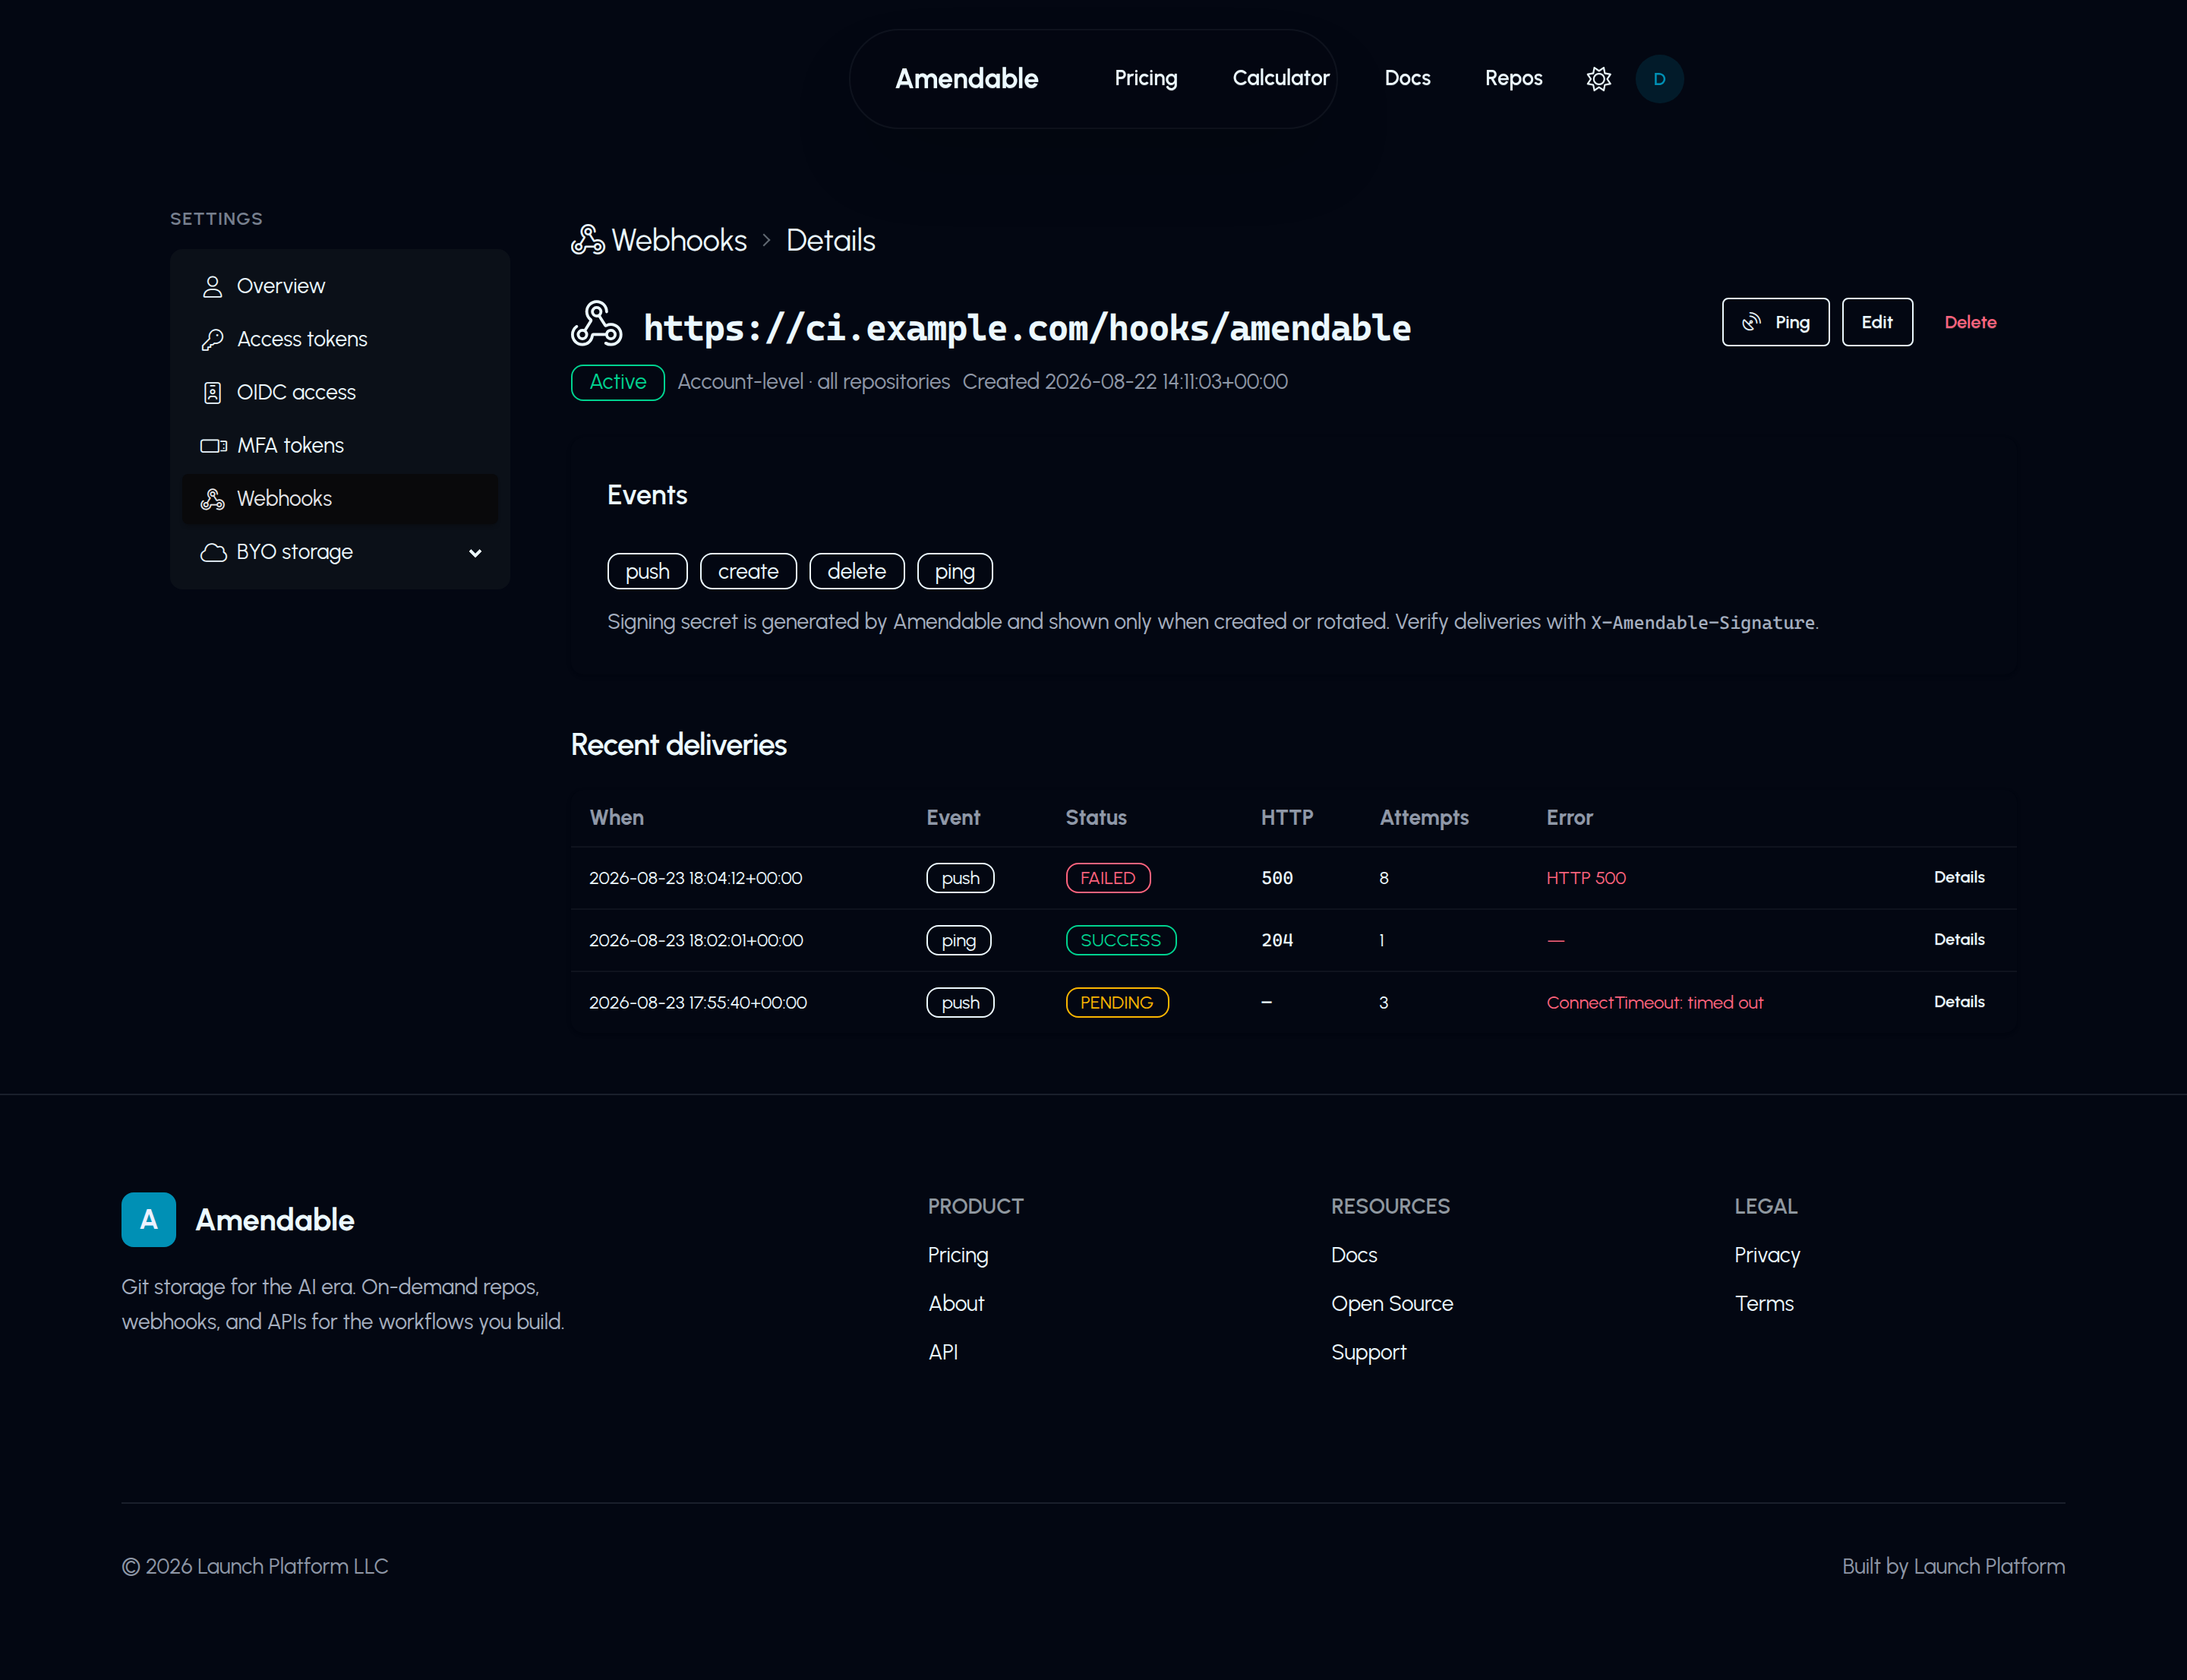Viewport: 2187px width, 1680px height.
Task: Select Access tokens in settings sidebar
Action: pyautogui.click(x=340, y=339)
